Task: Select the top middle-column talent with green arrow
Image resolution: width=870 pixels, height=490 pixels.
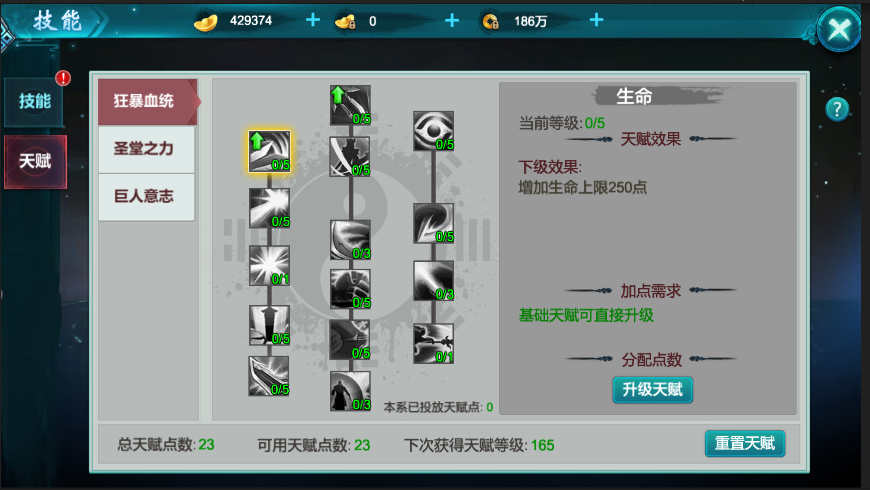Action: point(350,105)
